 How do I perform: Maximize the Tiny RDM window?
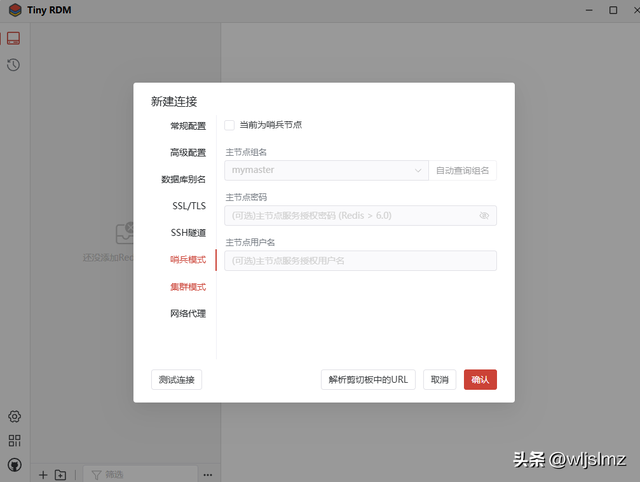613,10
